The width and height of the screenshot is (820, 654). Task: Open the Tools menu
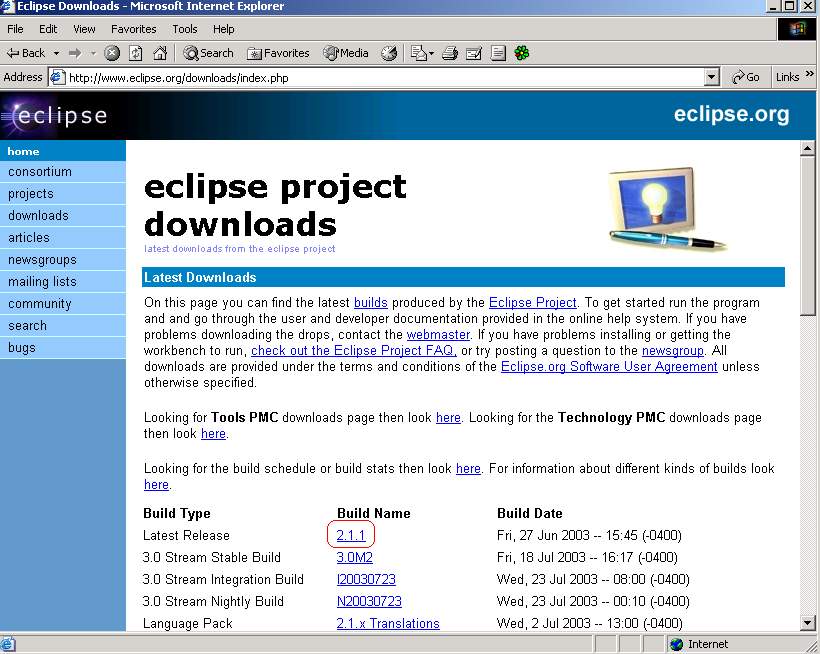[185, 29]
